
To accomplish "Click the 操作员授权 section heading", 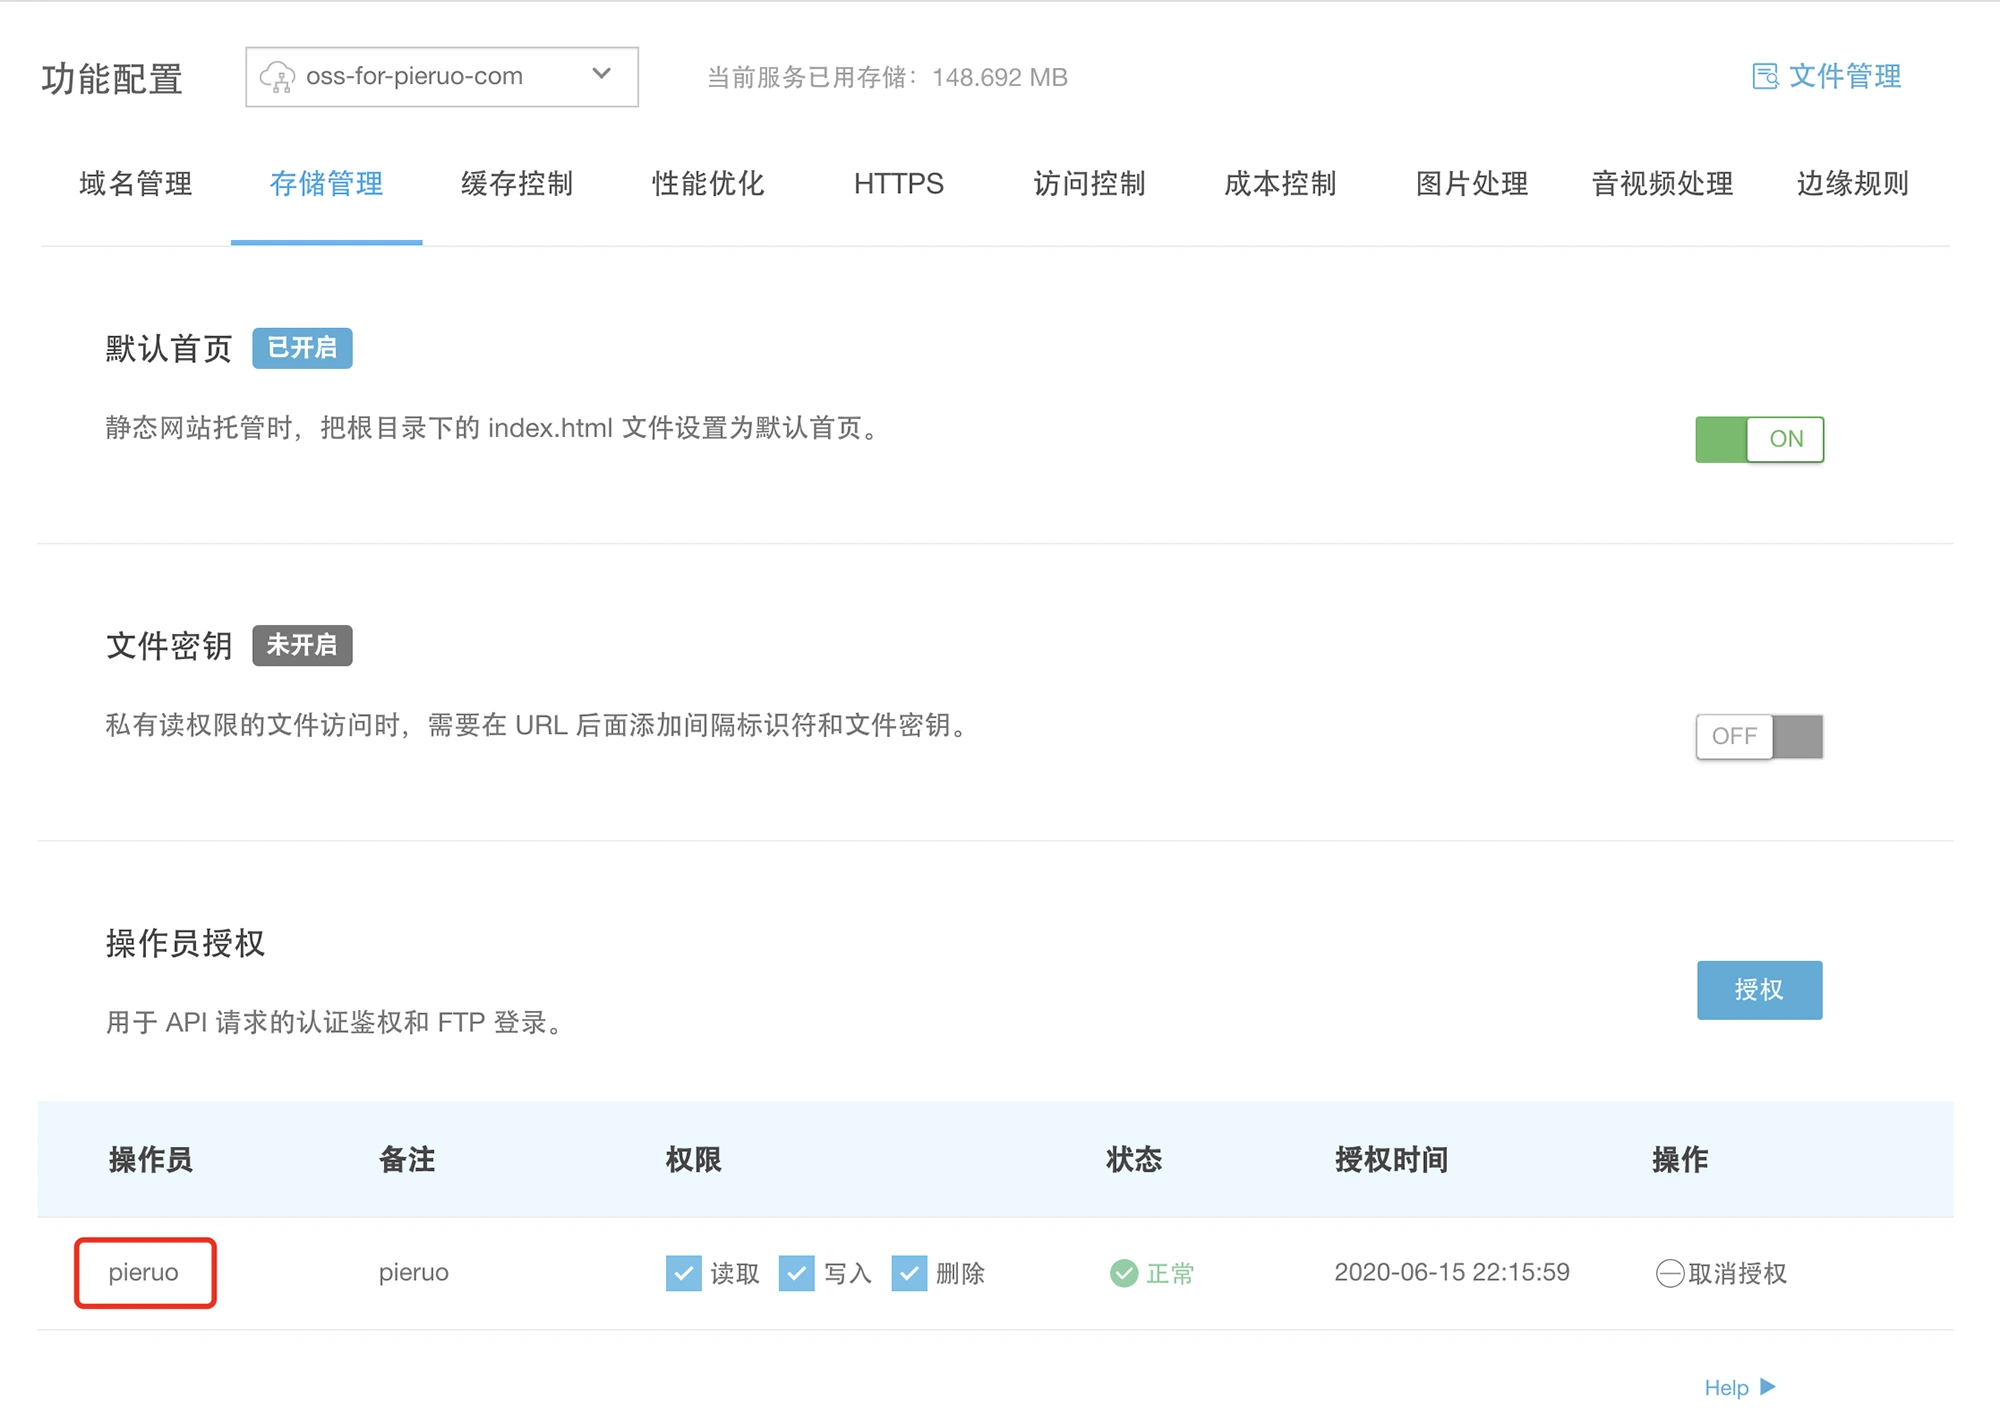I will pyautogui.click(x=185, y=943).
